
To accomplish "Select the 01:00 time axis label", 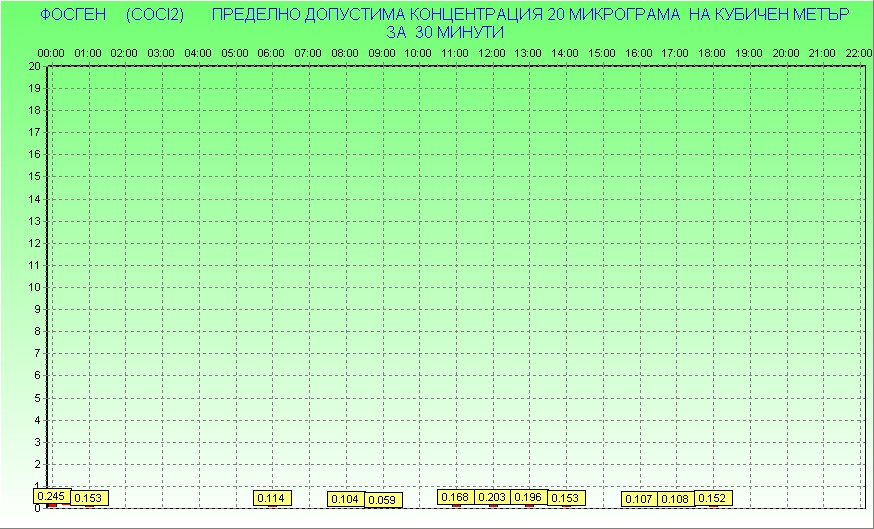I will pyautogui.click(x=88, y=54).
